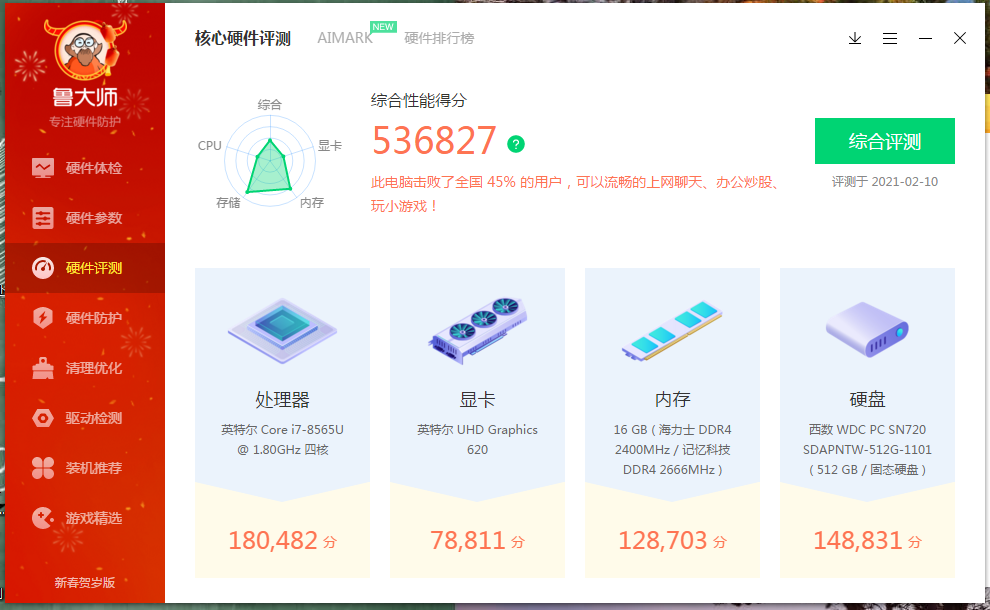Open the hamburger menu icon
This screenshot has width=990, height=610.
[890, 39]
